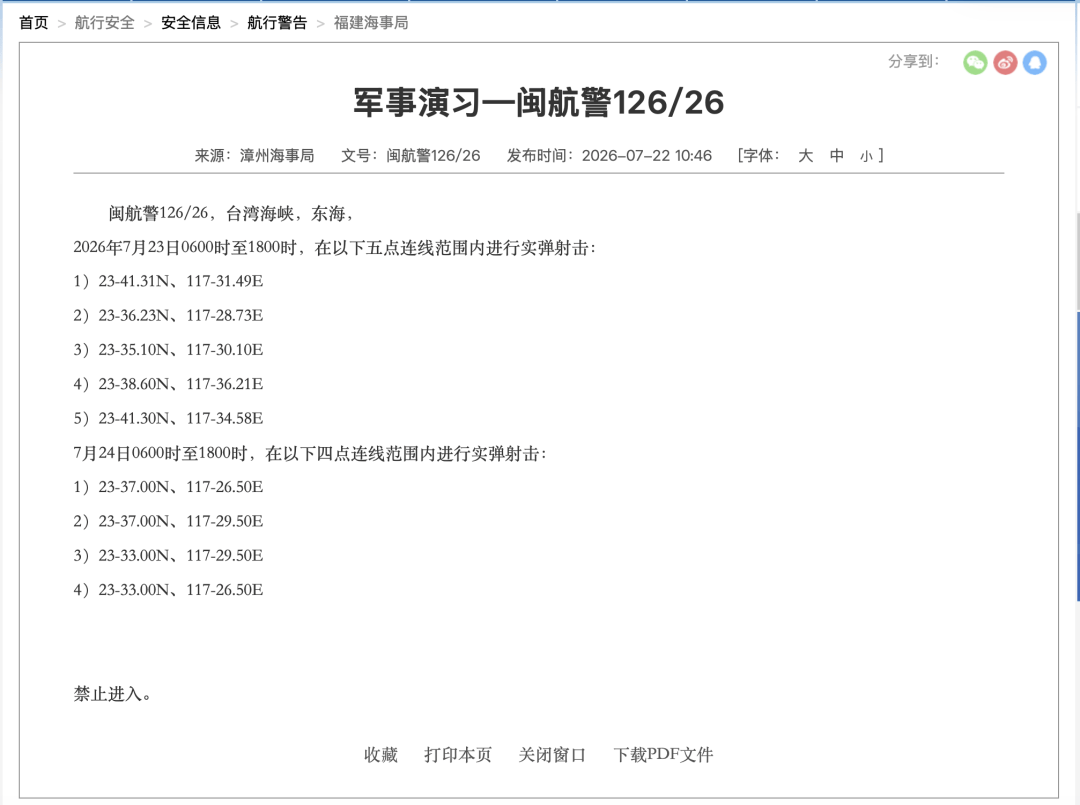The height and width of the screenshot is (805, 1080).
Task: Click the publish time 2026-07-22 10:46
Action: [x=647, y=156]
